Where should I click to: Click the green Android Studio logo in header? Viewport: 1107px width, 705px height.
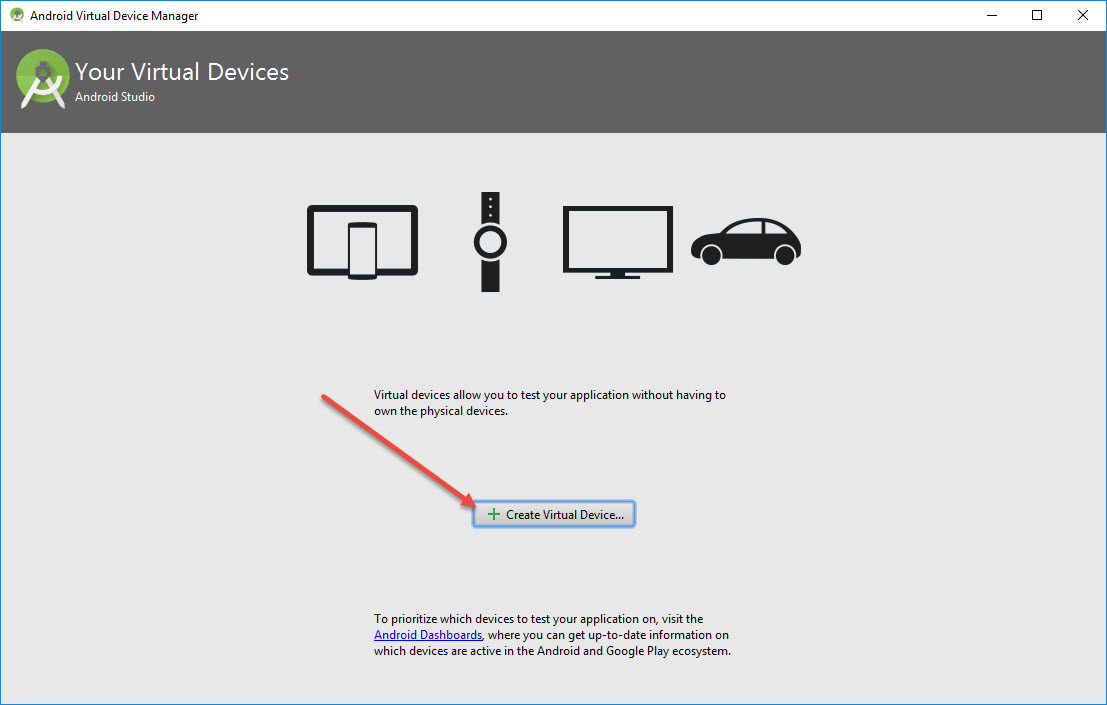(x=42, y=81)
